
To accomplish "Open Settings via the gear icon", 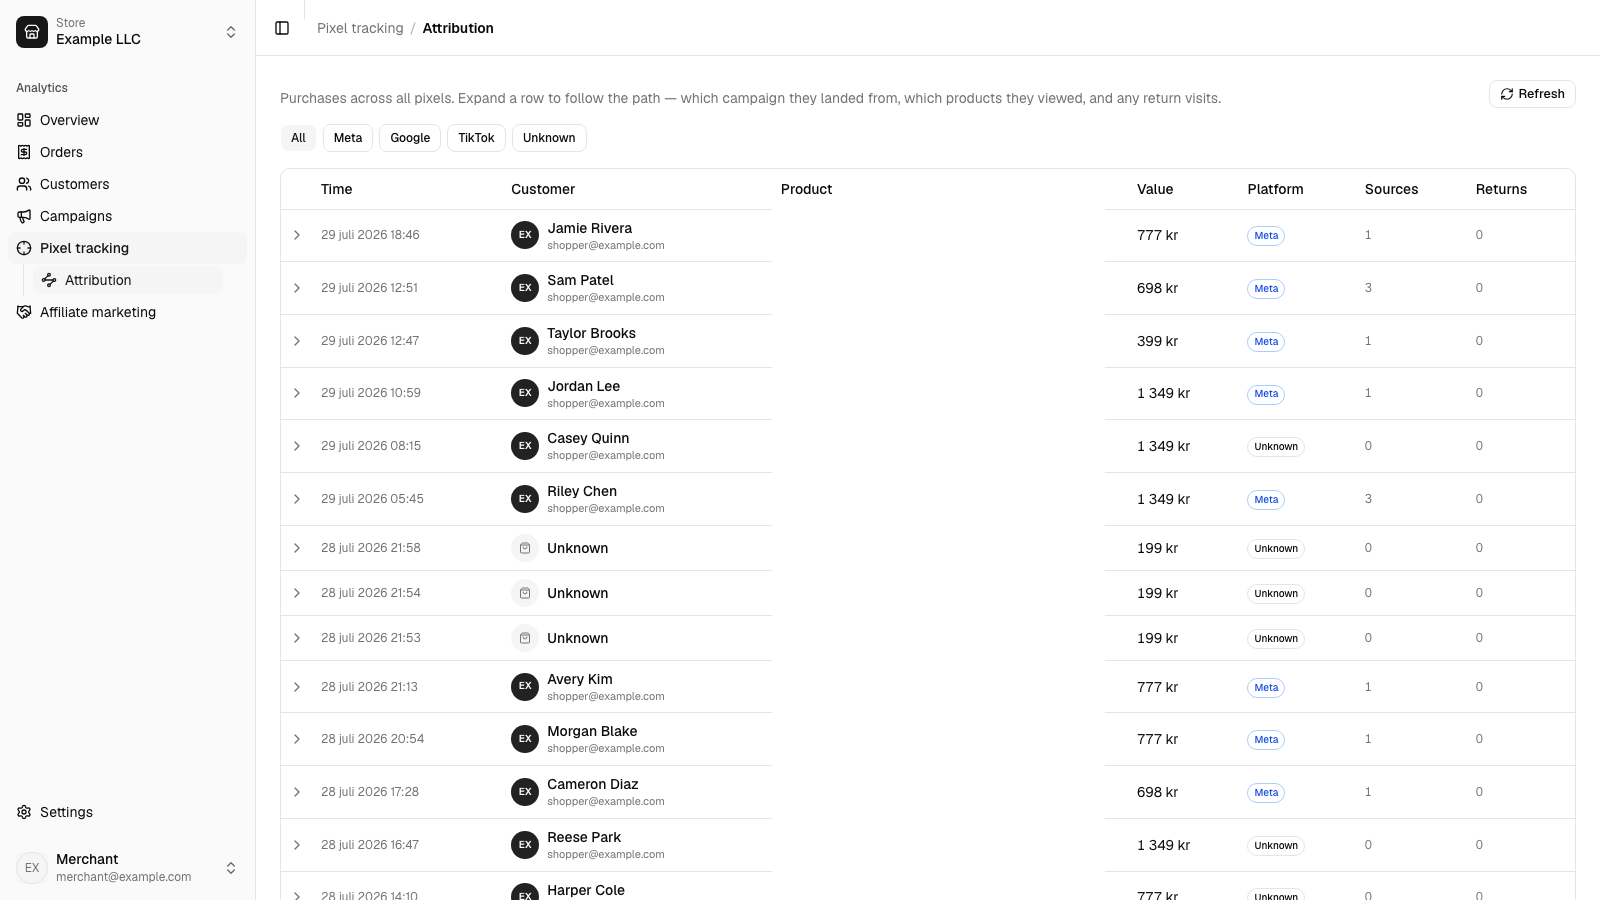I will (24, 812).
